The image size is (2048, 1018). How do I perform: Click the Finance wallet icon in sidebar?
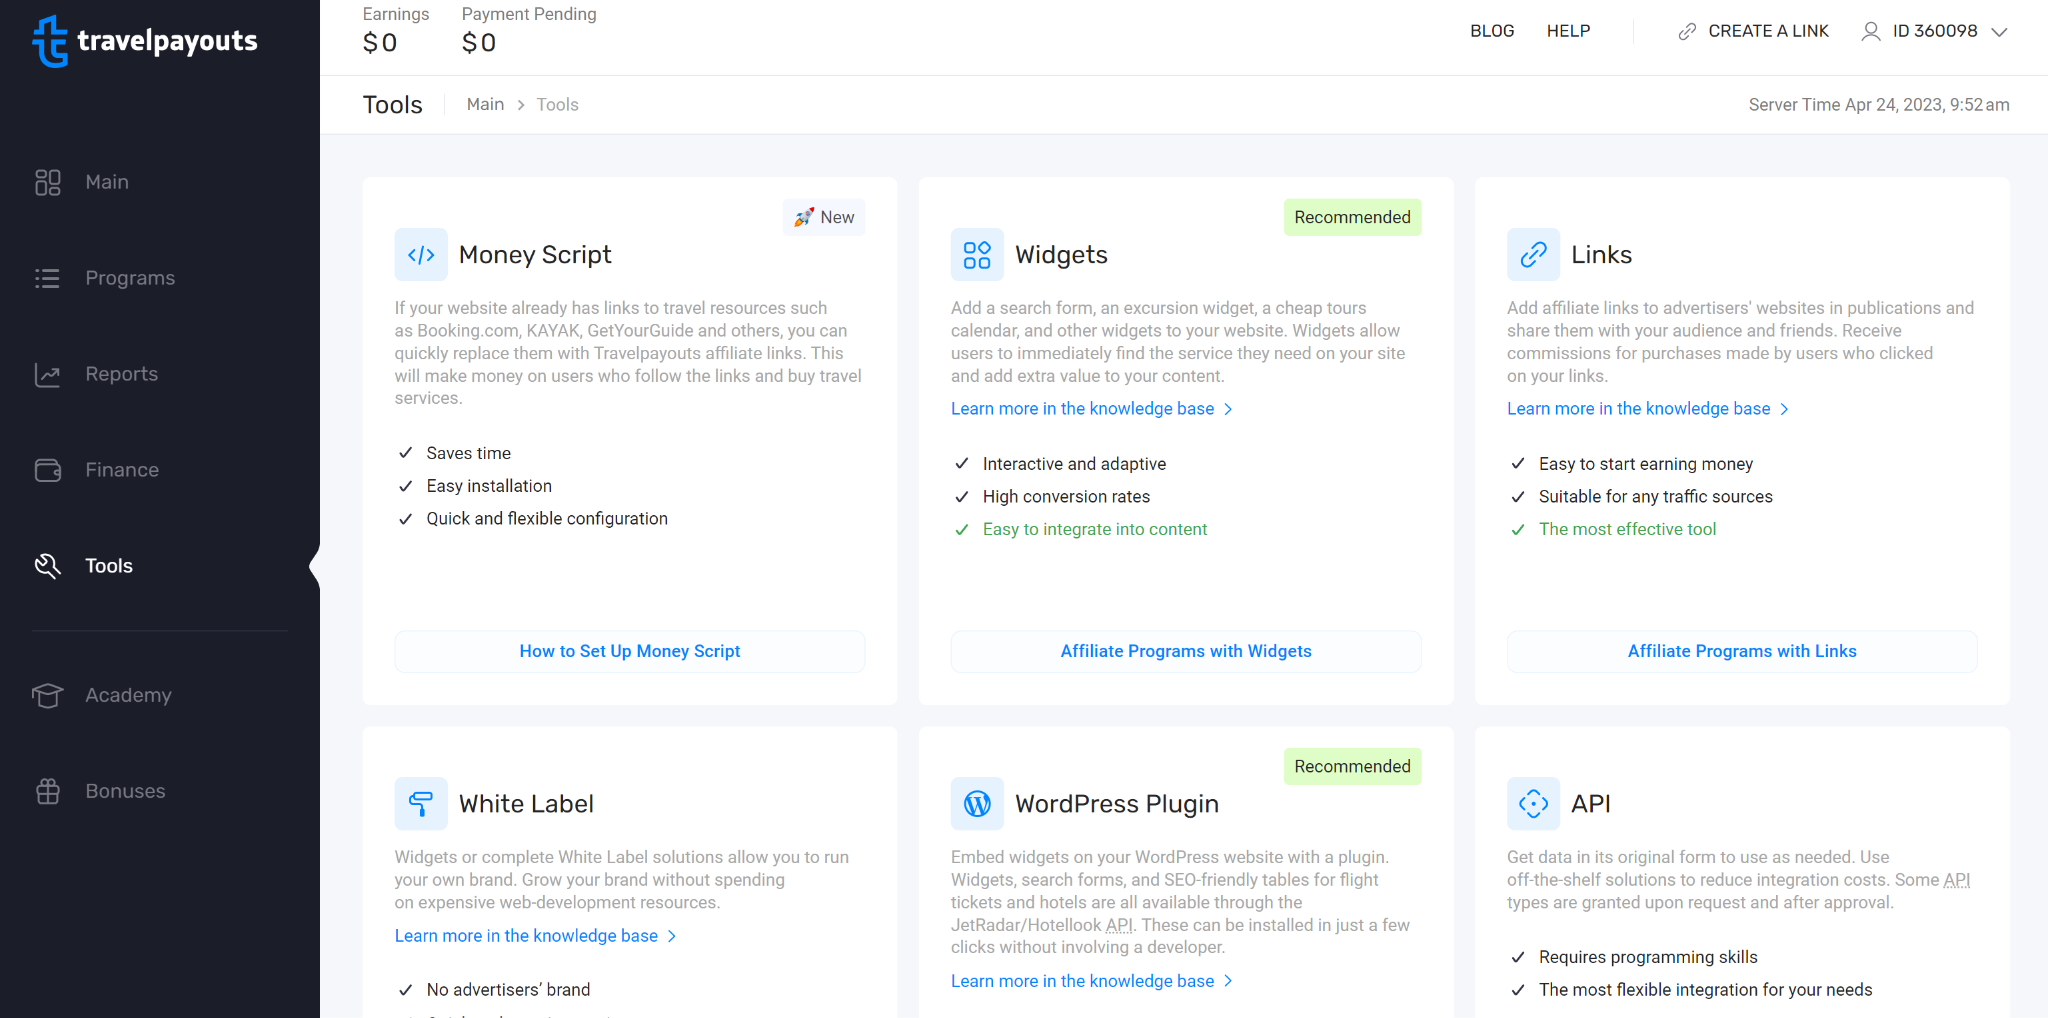(48, 470)
